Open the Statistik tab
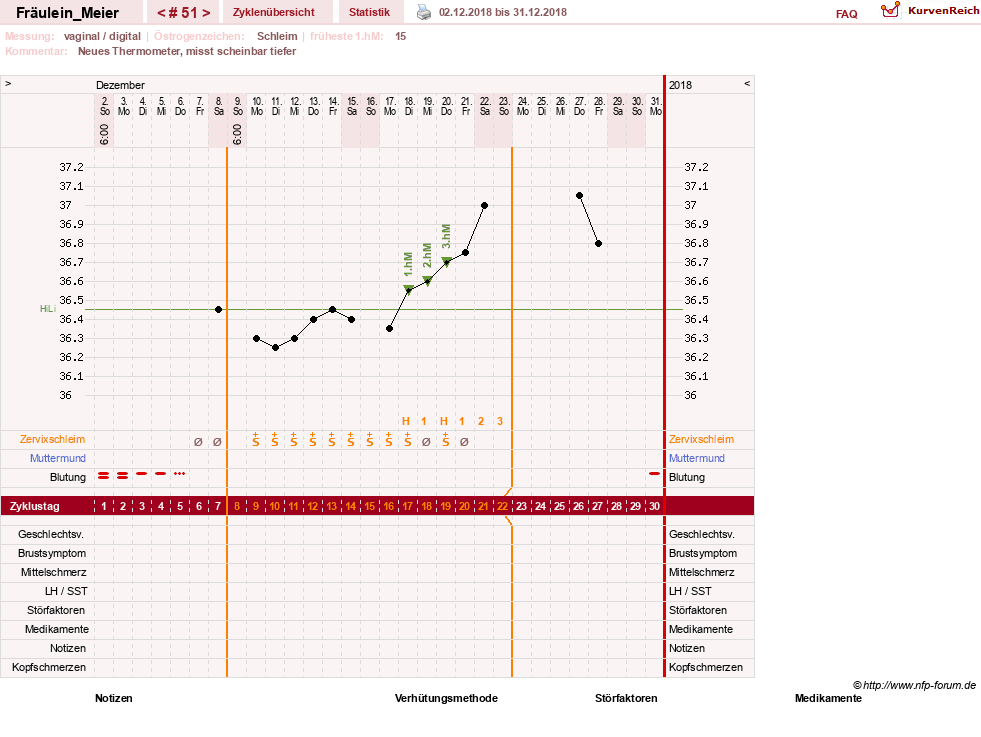981x737 pixels. 369,12
